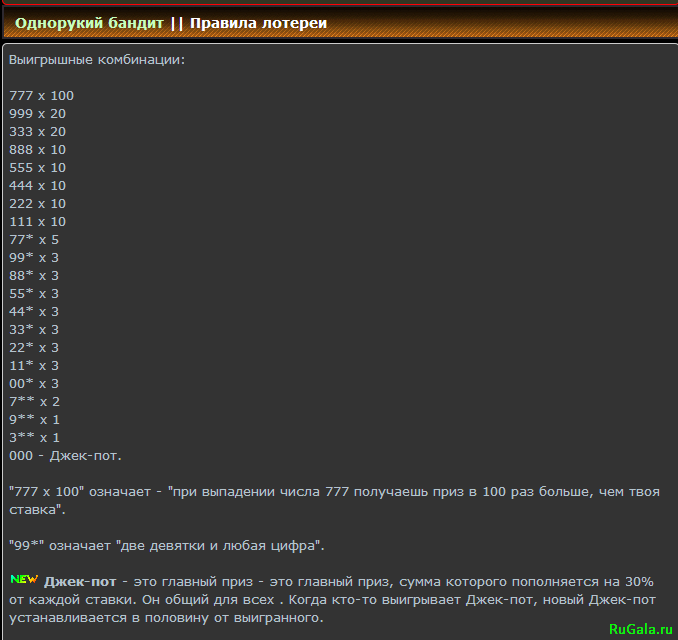This screenshot has height=640, width=678.
Task: Click the bold Джек-пот heading text
Action: (81, 581)
